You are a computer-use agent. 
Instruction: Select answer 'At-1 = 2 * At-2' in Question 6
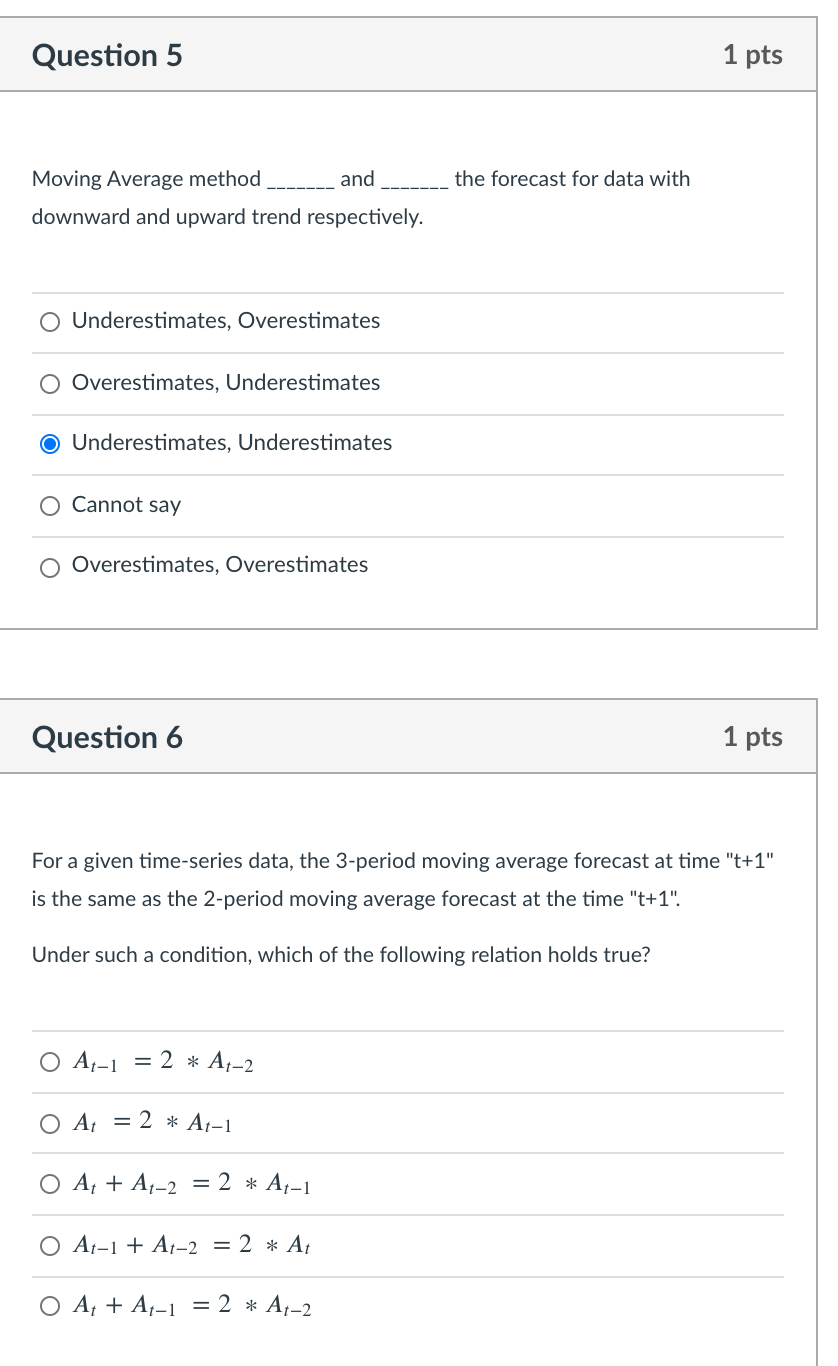coord(50,1061)
